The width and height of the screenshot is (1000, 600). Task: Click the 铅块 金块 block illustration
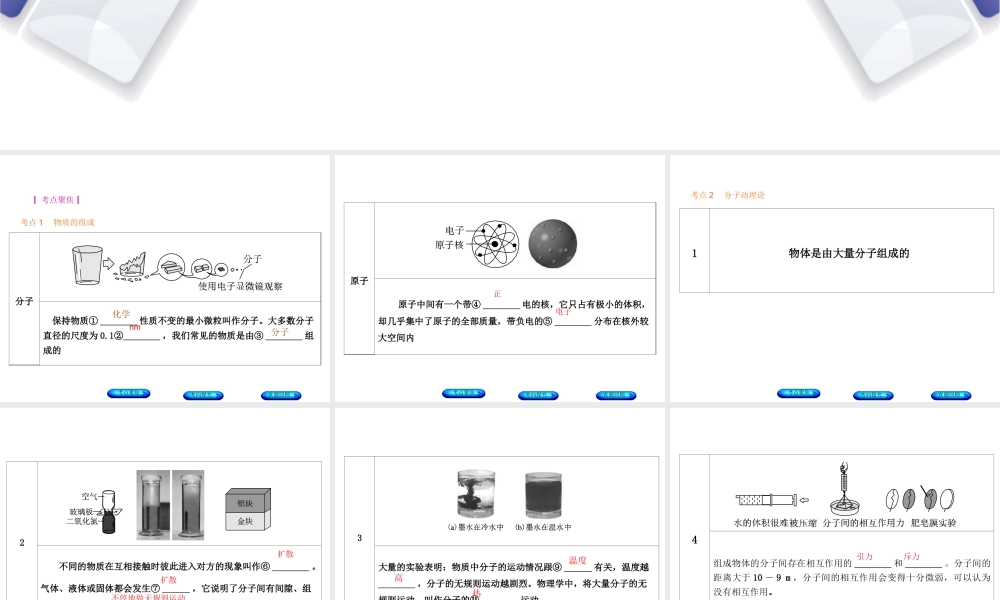pyautogui.click(x=248, y=510)
